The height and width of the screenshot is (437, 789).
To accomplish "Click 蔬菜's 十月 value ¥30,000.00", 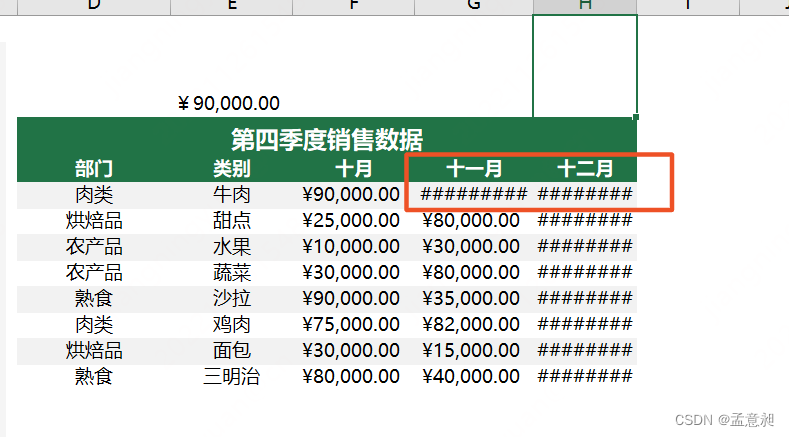I will 351,273.
